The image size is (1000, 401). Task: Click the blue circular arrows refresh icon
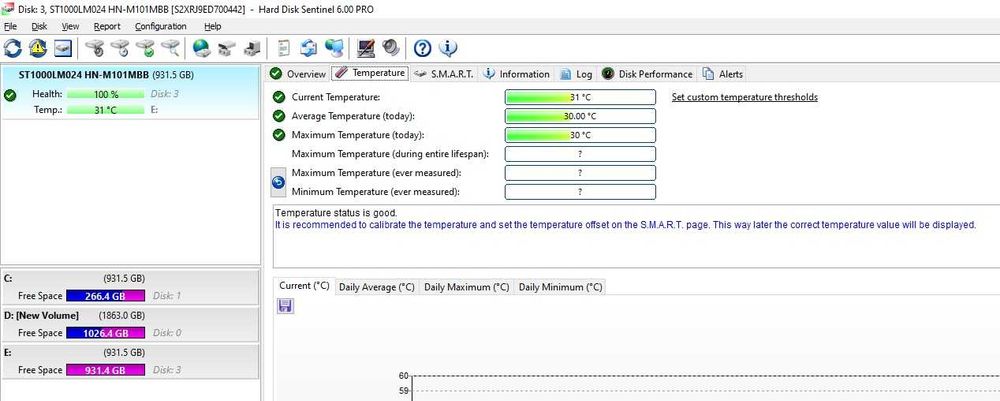[12, 48]
